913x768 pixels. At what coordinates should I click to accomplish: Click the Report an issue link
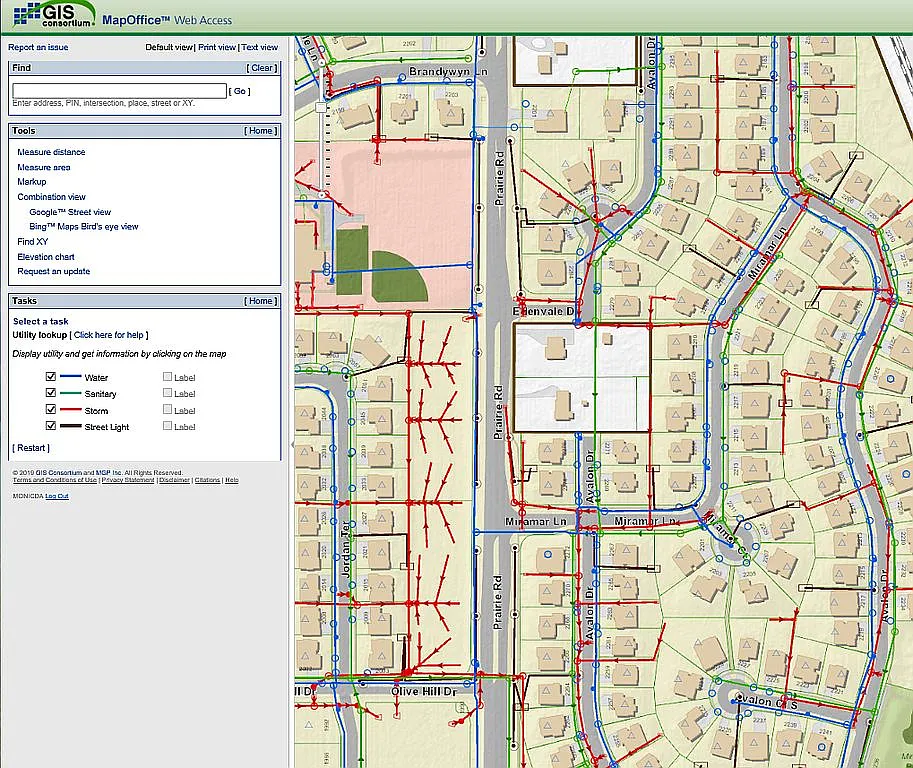click(38, 47)
